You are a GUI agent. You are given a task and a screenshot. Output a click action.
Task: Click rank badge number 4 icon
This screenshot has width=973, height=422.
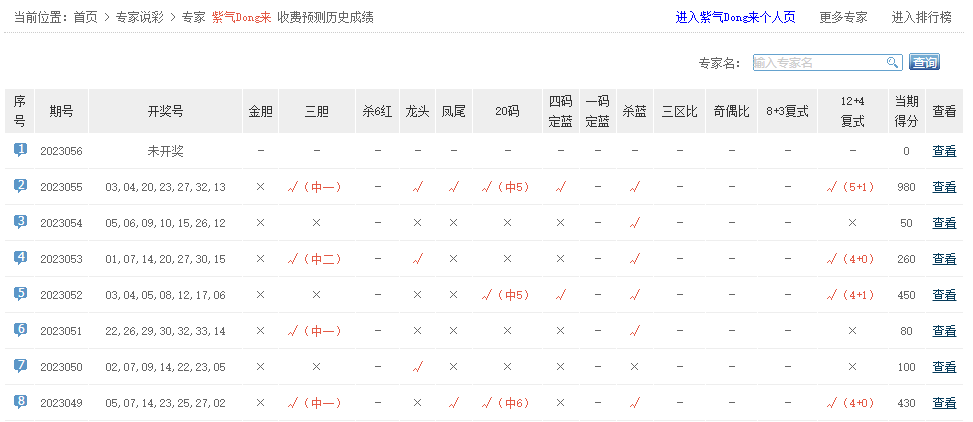(x=20, y=258)
